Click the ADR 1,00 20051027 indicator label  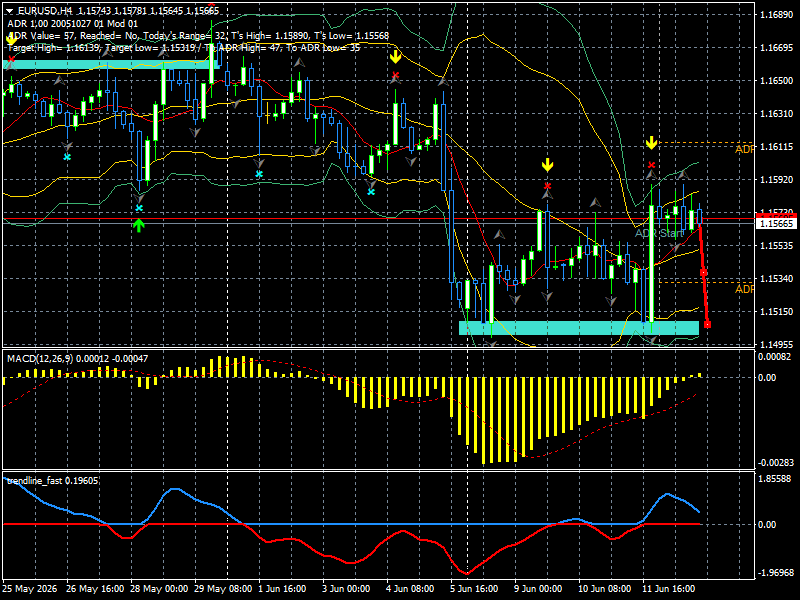(72, 23)
